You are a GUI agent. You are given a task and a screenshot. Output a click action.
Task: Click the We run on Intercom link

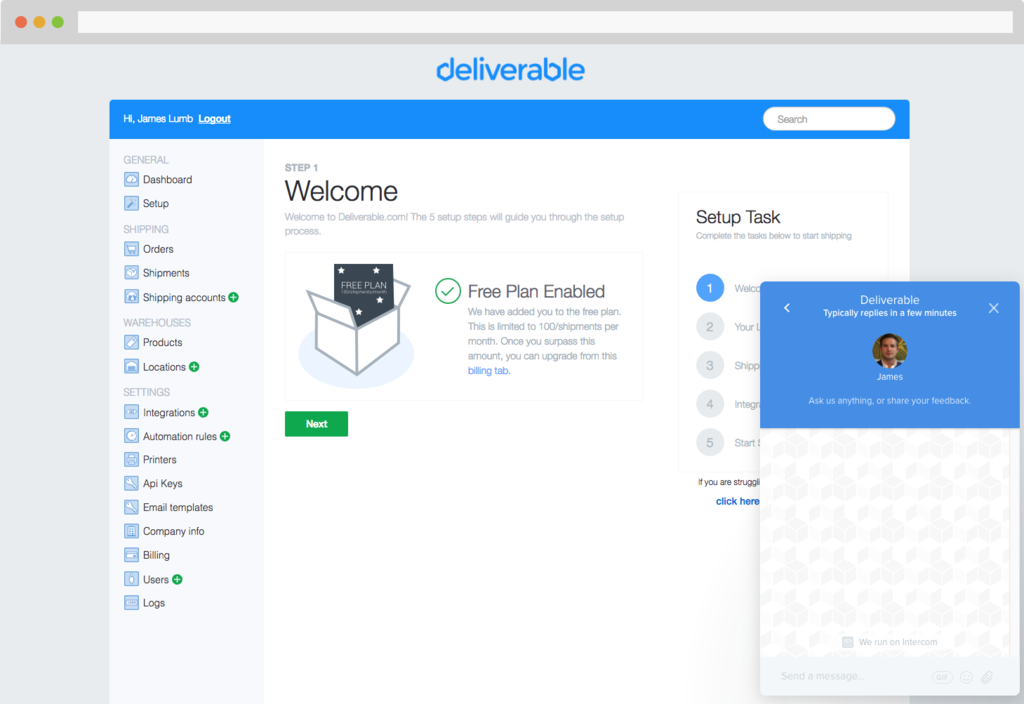coord(890,642)
